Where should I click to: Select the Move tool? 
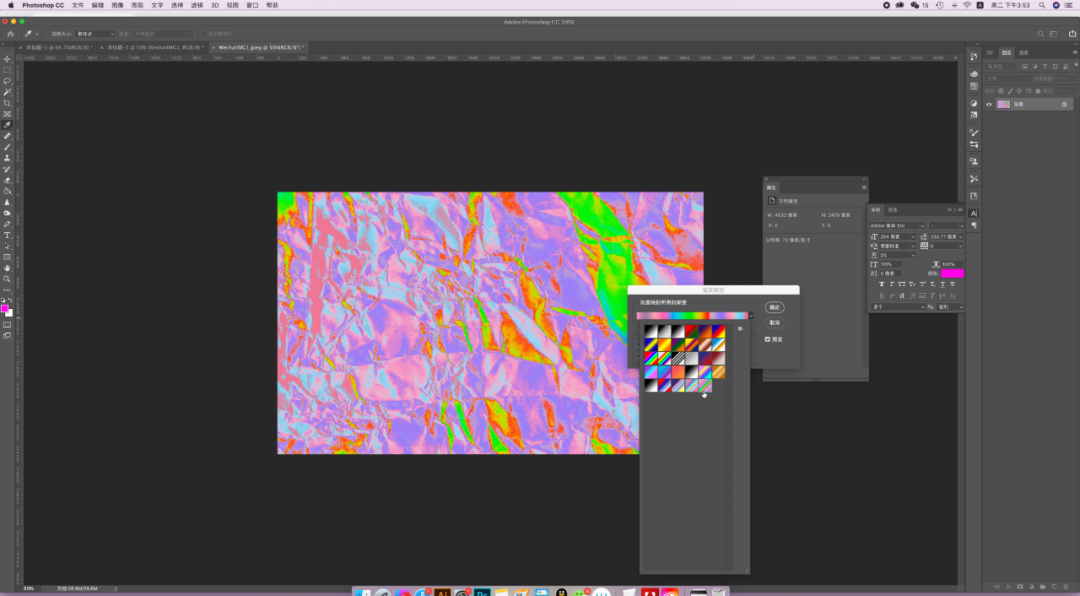[x=7, y=59]
